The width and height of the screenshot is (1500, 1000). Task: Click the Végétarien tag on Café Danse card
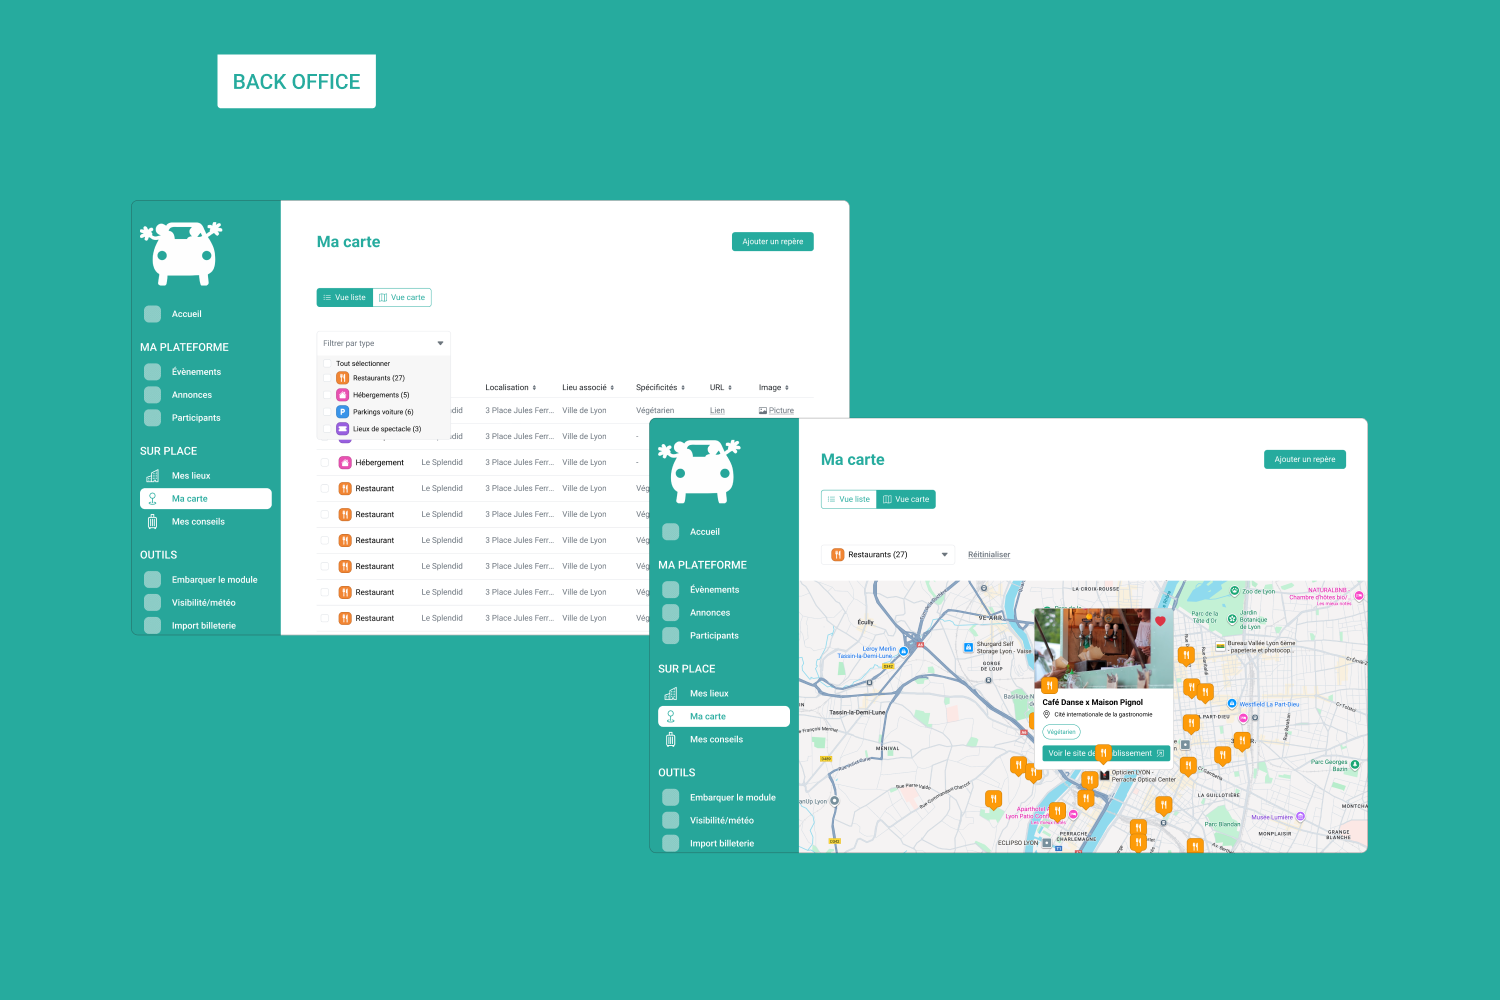1061,732
